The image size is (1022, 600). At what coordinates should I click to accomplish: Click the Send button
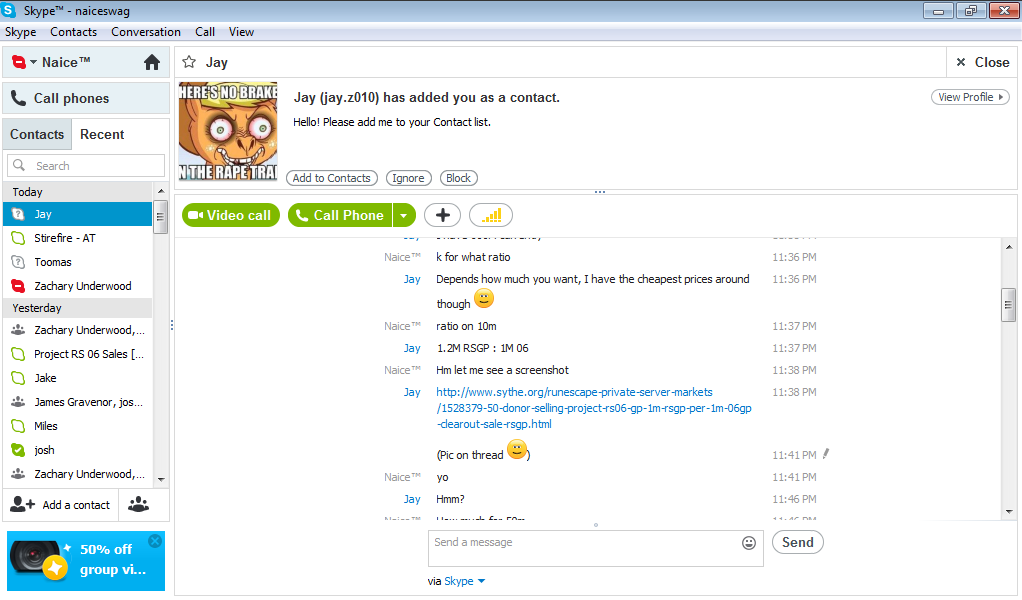(798, 542)
